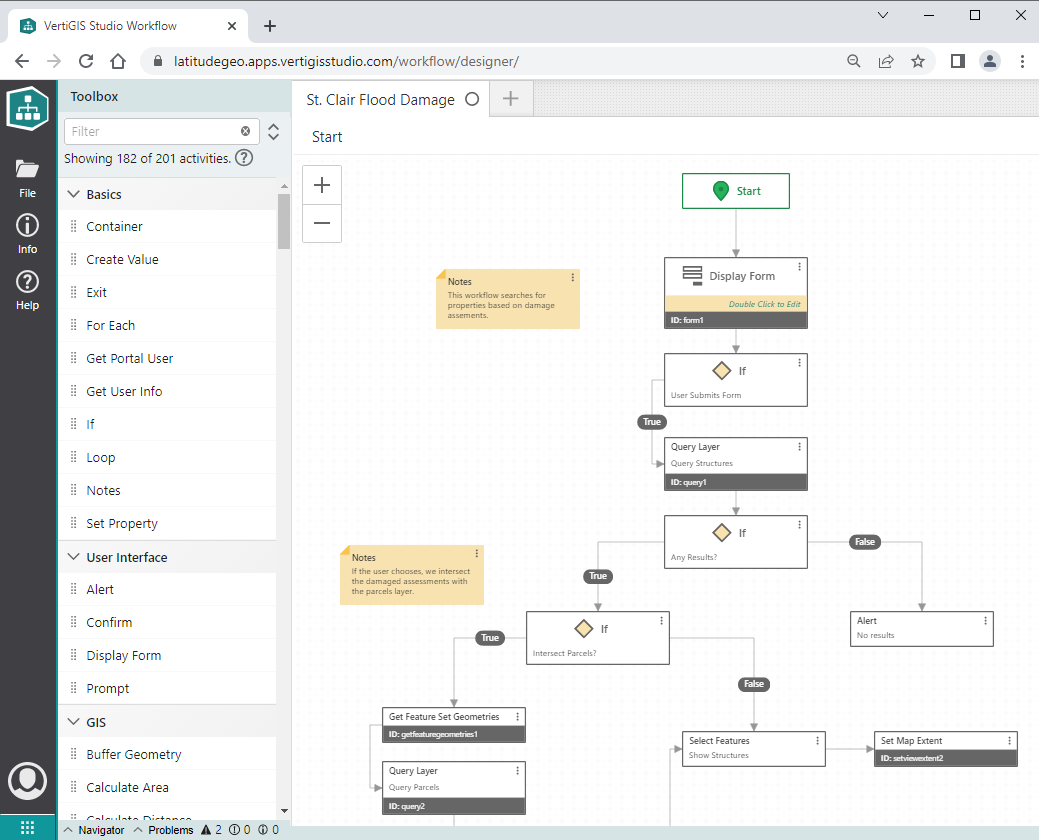This screenshot has width=1039, height=840.
Task: Zoom out using the minus button on canvas
Action: tap(321, 223)
